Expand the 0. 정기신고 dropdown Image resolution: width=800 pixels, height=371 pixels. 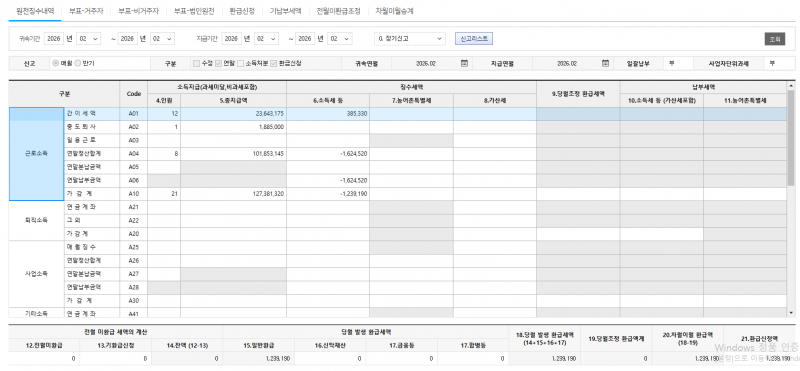tap(410, 38)
